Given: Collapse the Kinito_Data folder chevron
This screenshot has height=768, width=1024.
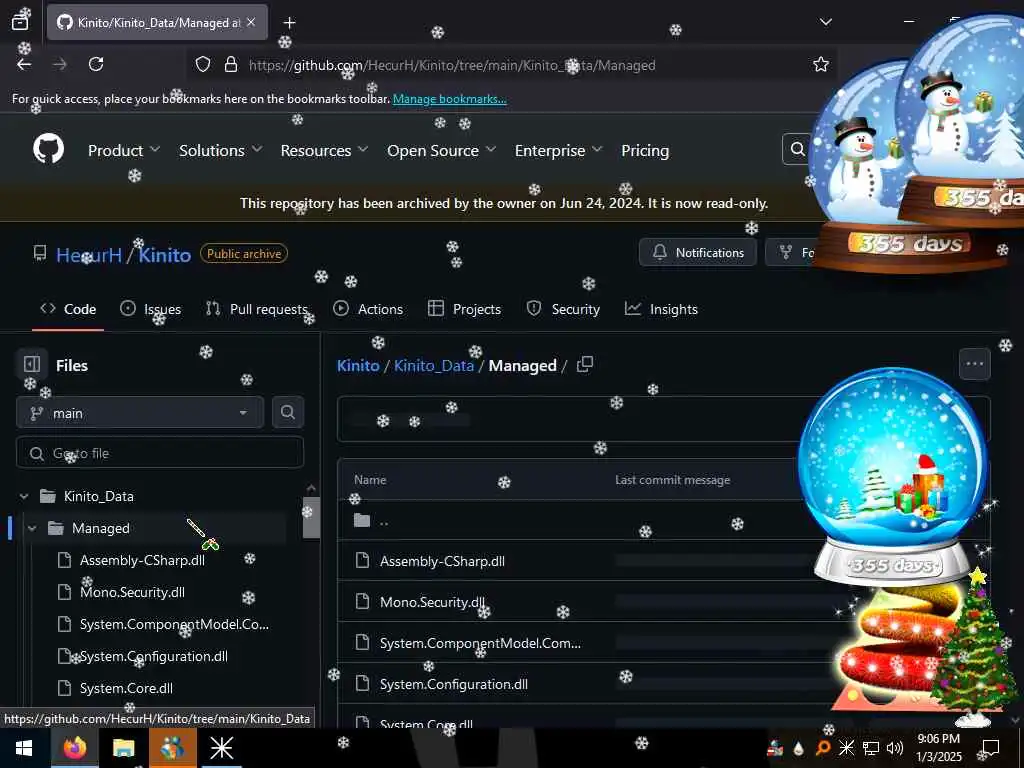Looking at the screenshot, I should coord(24,496).
